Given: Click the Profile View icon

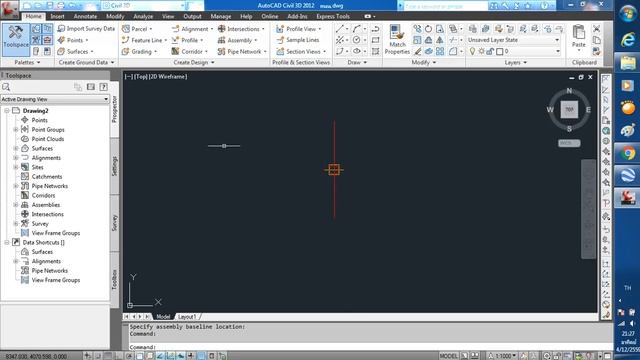Looking at the screenshot, I should pos(280,29).
